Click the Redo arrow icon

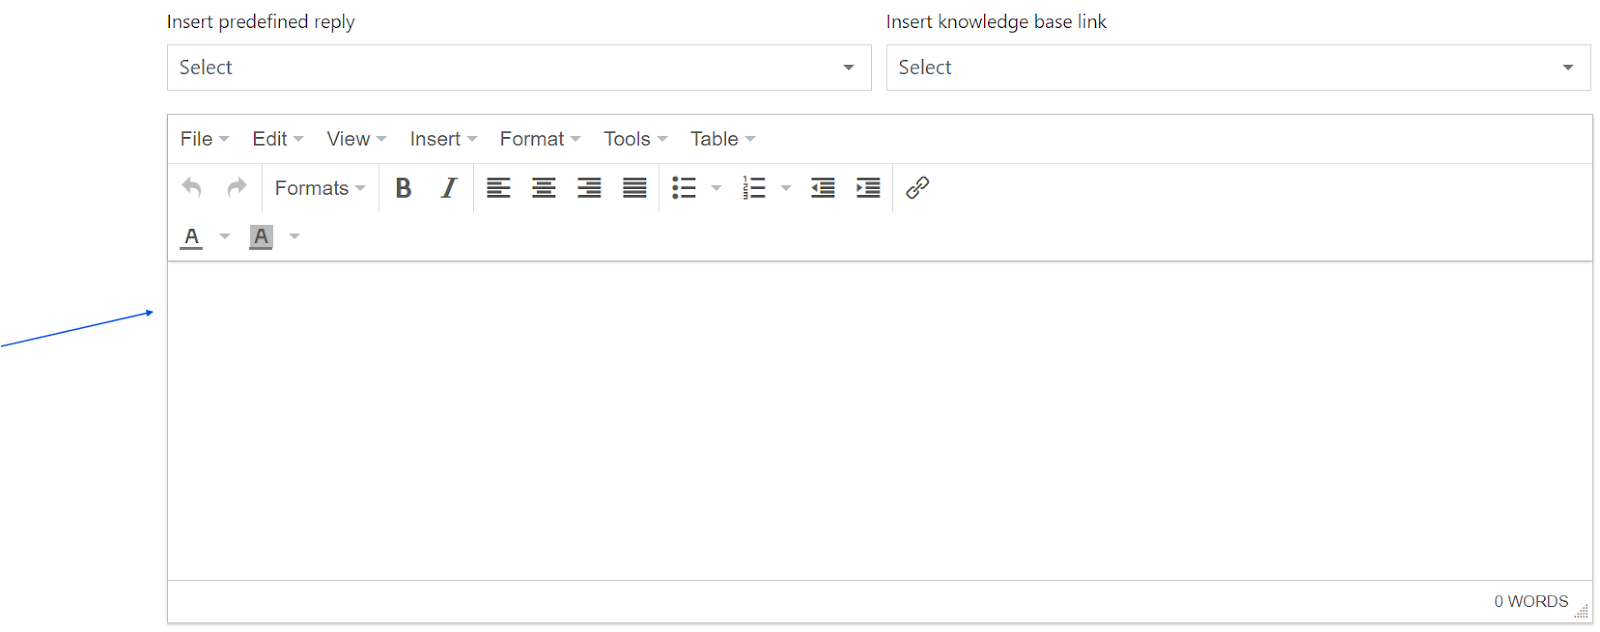coord(237,188)
